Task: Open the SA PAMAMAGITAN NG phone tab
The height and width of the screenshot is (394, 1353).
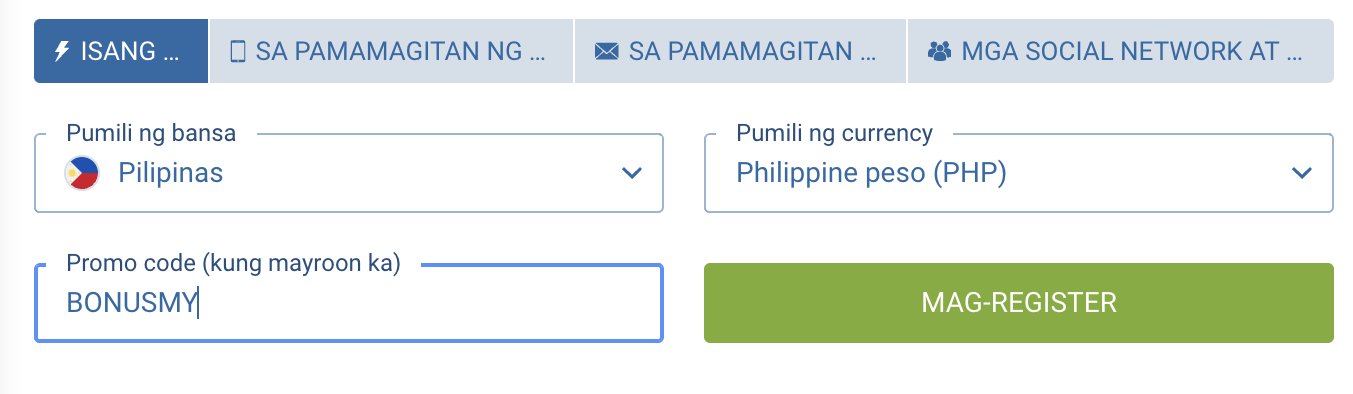Action: (x=391, y=51)
